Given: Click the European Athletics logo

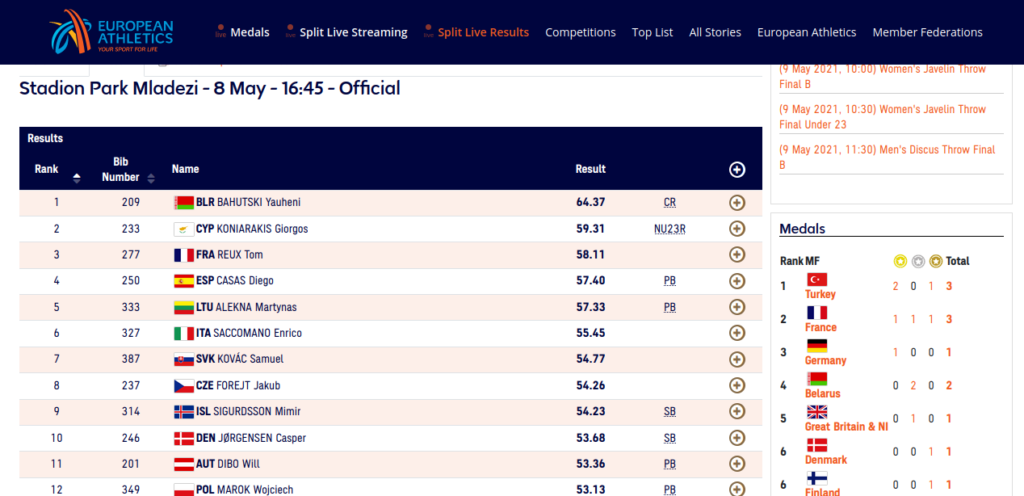Looking at the screenshot, I should tap(111, 31).
